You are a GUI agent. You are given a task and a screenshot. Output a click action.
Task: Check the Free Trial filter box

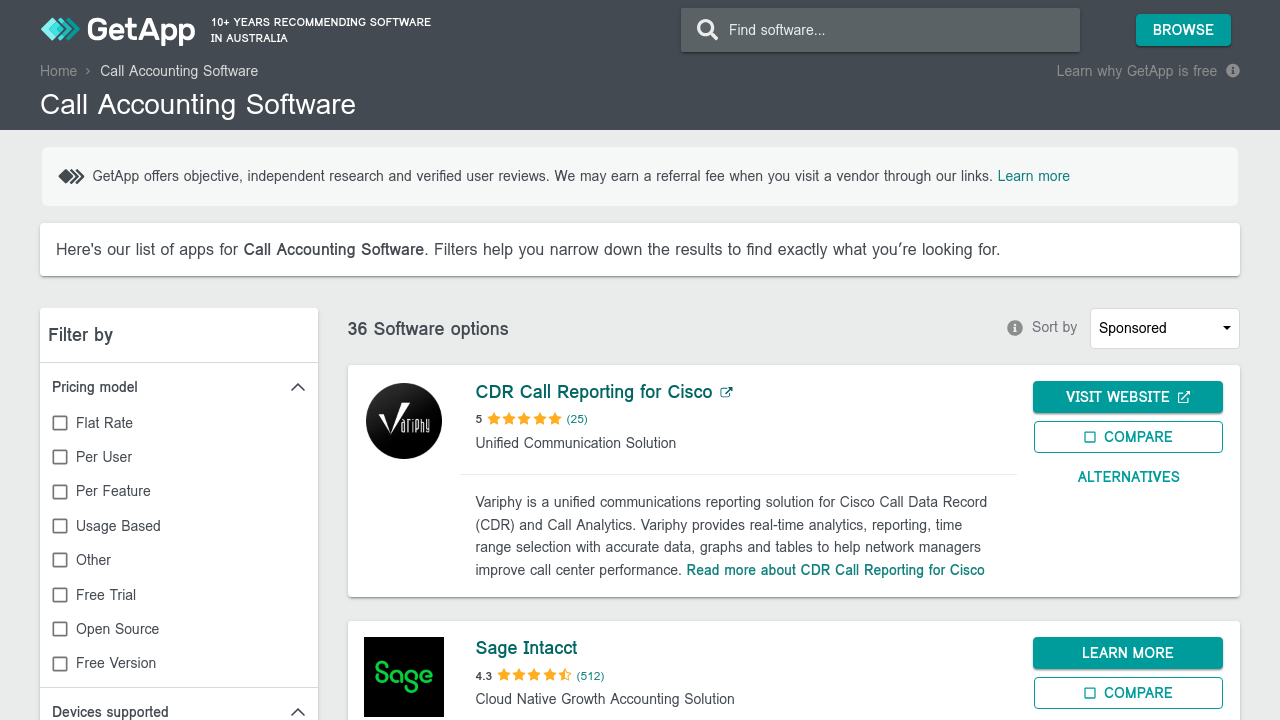[60, 595]
